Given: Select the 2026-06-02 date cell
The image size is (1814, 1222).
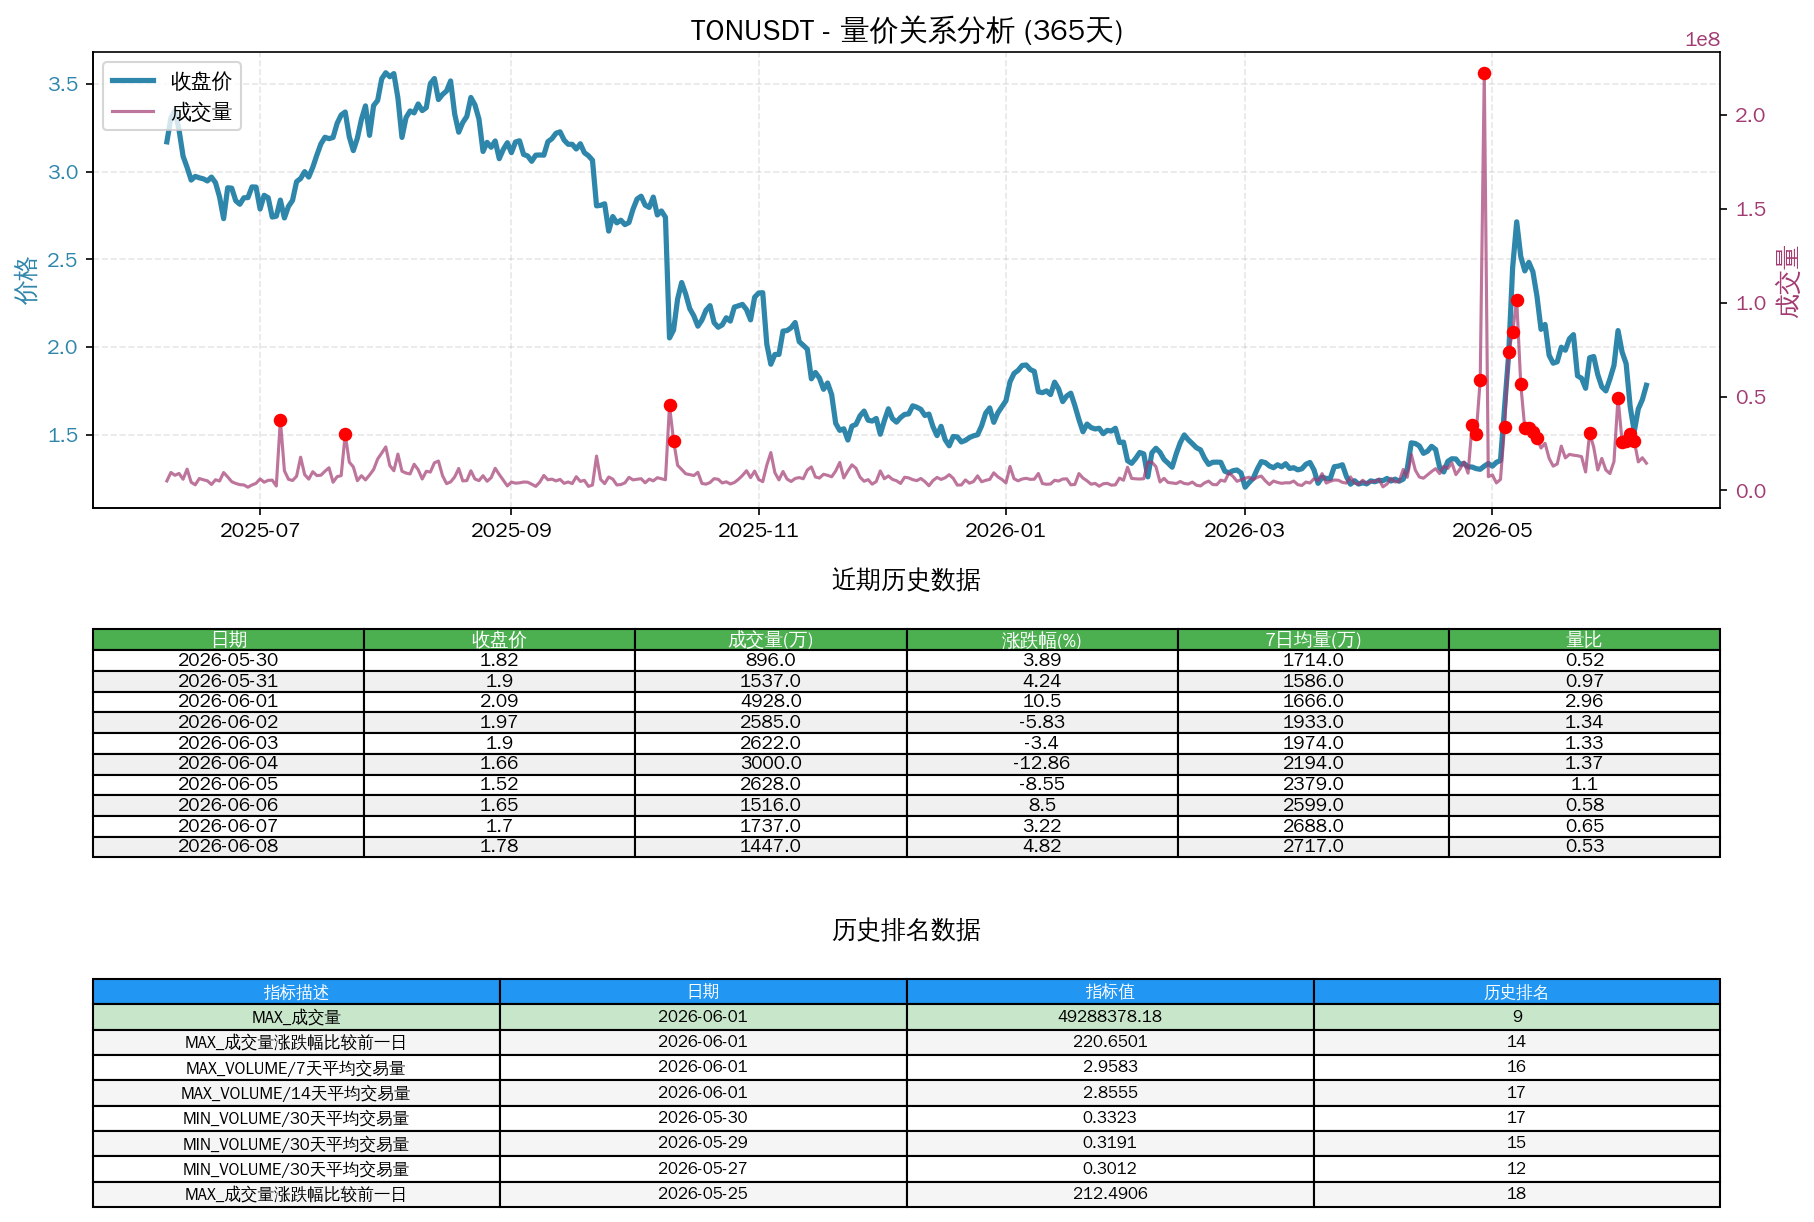Looking at the screenshot, I should pyautogui.click(x=229, y=722).
